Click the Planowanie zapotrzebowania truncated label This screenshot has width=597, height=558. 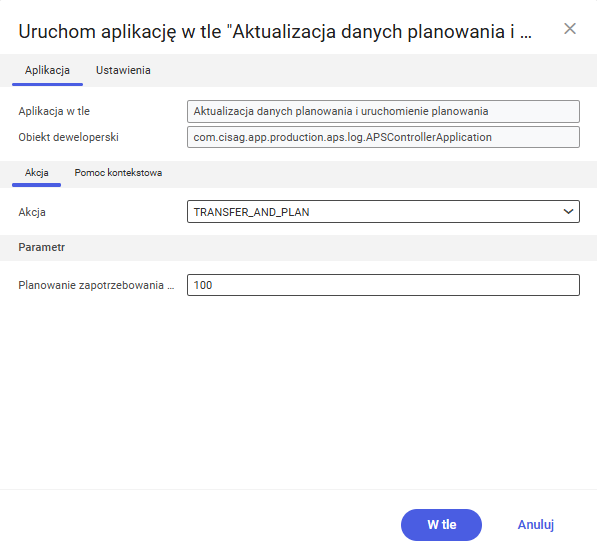coord(96,285)
